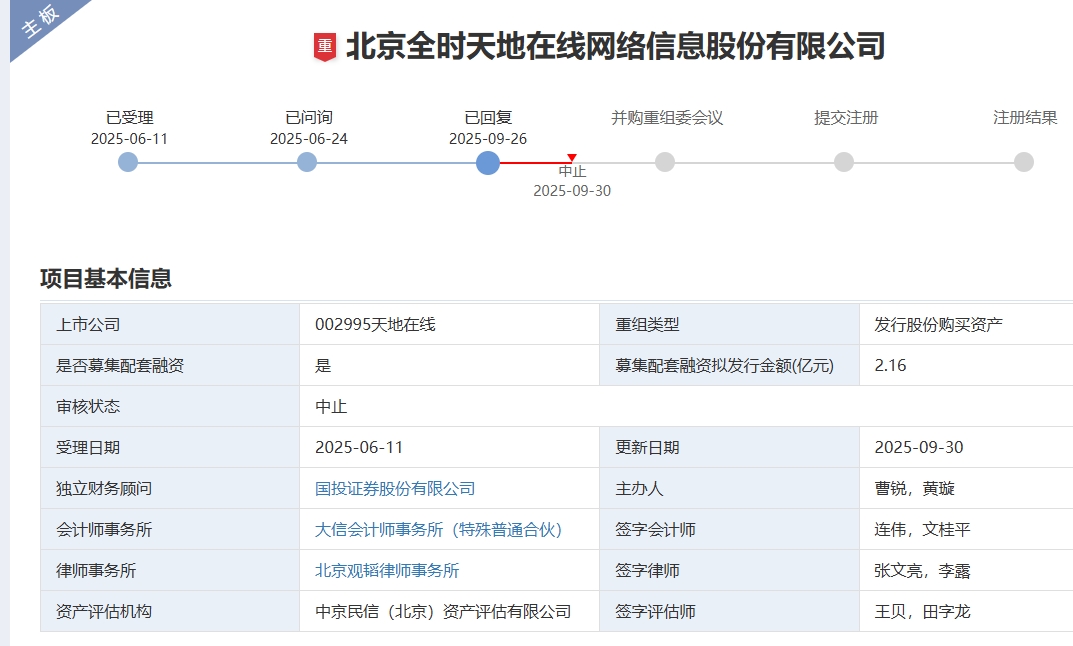Click the 是 value cell

click(x=449, y=365)
